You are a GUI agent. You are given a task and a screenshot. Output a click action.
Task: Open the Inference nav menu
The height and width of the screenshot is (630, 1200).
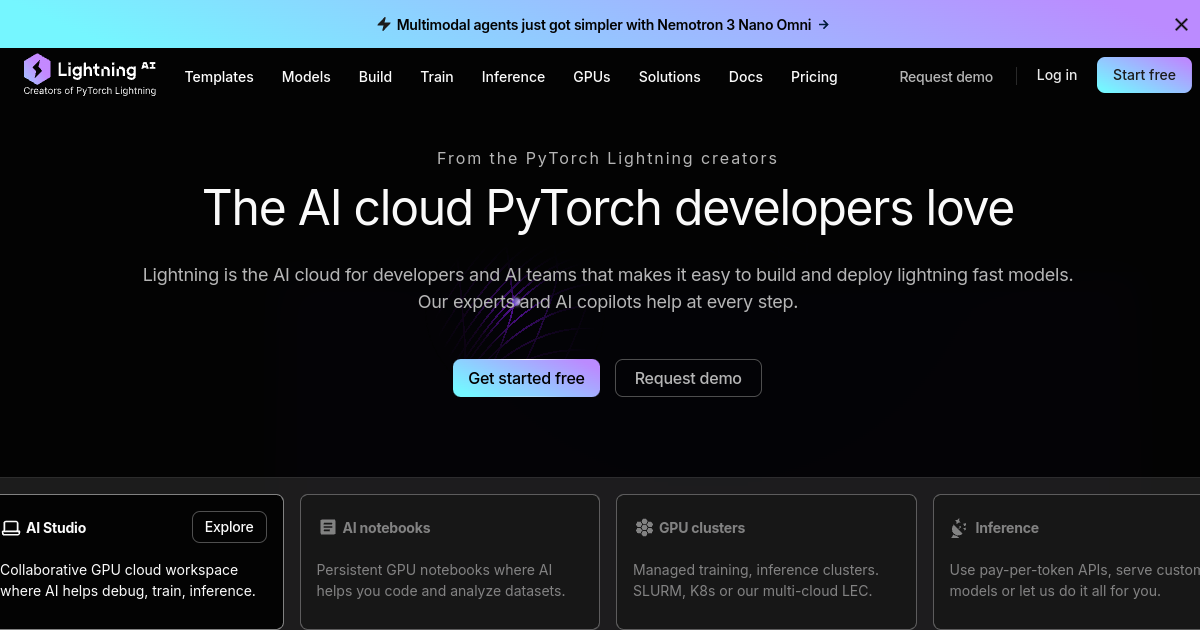(x=513, y=77)
